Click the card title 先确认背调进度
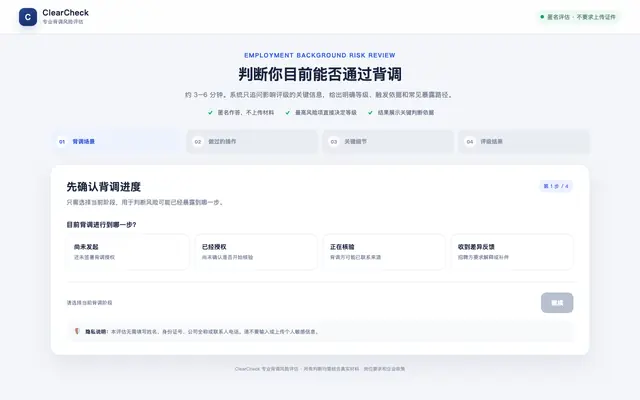The height and width of the screenshot is (400, 640). click(104, 187)
